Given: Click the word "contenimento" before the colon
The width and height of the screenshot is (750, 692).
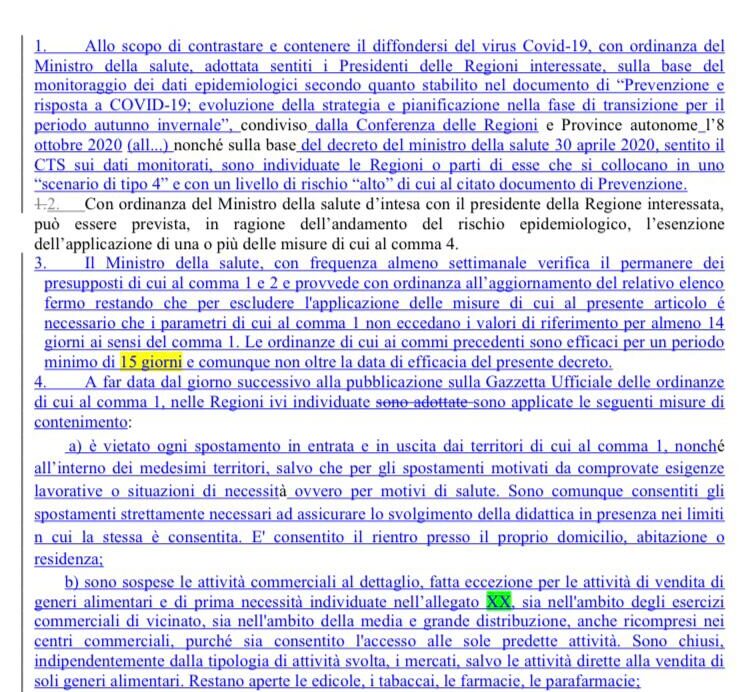Looking at the screenshot, I should point(81,422).
